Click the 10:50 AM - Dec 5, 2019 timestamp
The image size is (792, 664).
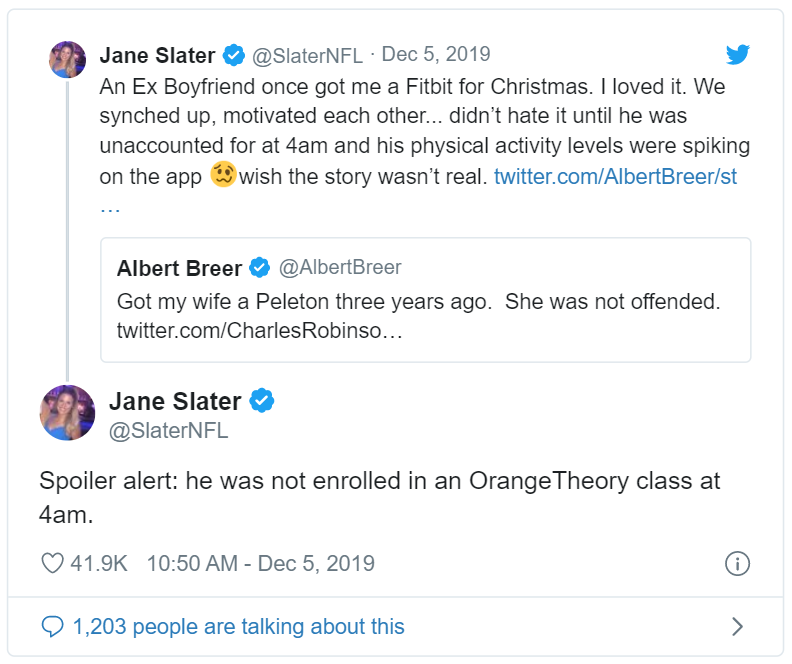260,563
